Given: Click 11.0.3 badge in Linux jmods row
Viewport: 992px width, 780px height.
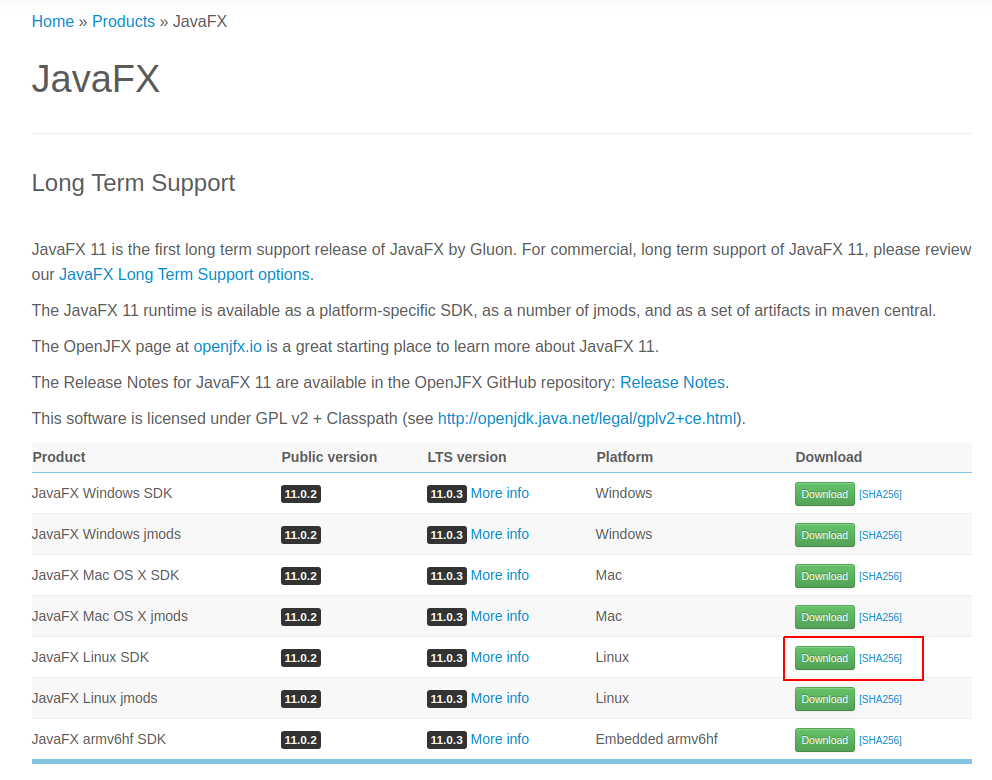Looking at the screenshot, I should coord(447,700).
